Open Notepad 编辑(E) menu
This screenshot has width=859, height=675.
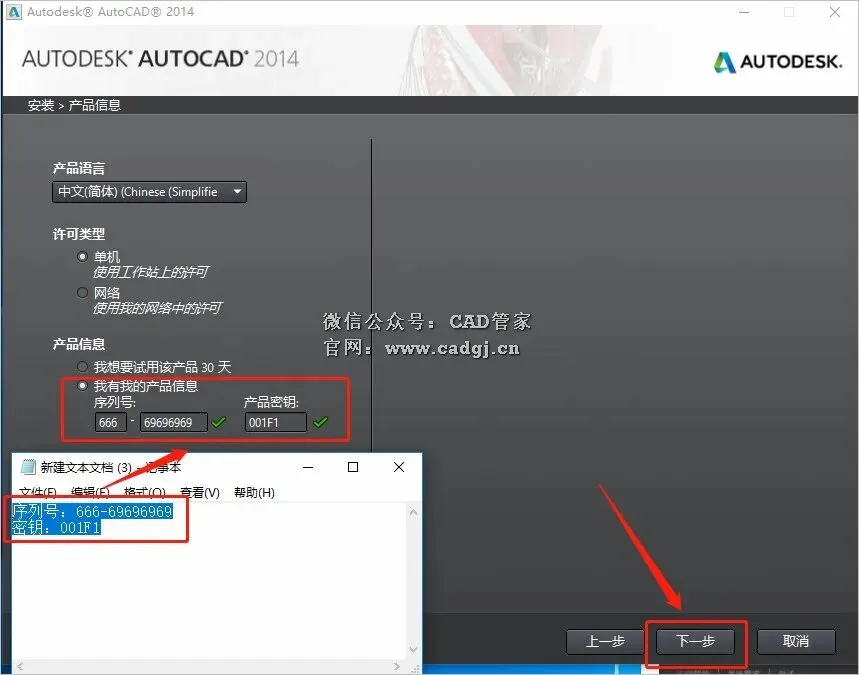coord(90,493)
